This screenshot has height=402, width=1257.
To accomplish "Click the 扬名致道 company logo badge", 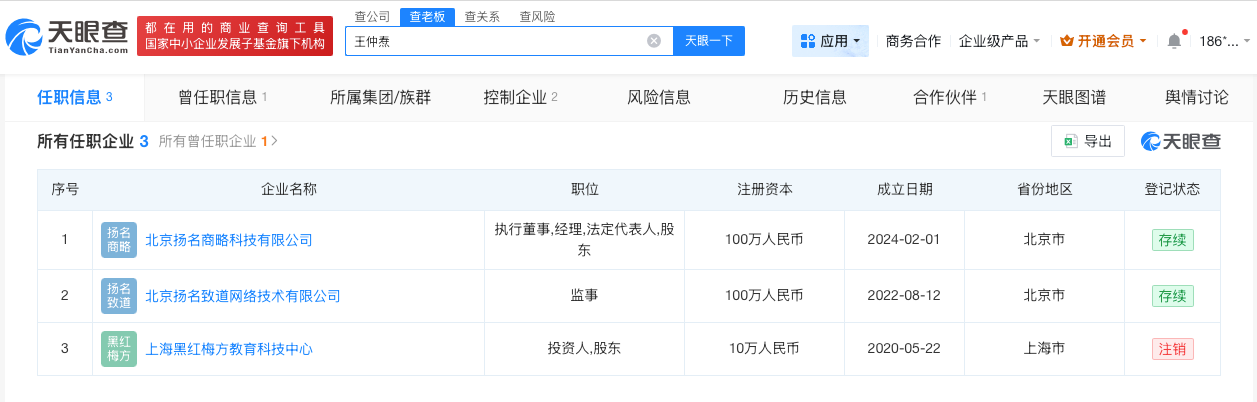I will click(119, 296).
